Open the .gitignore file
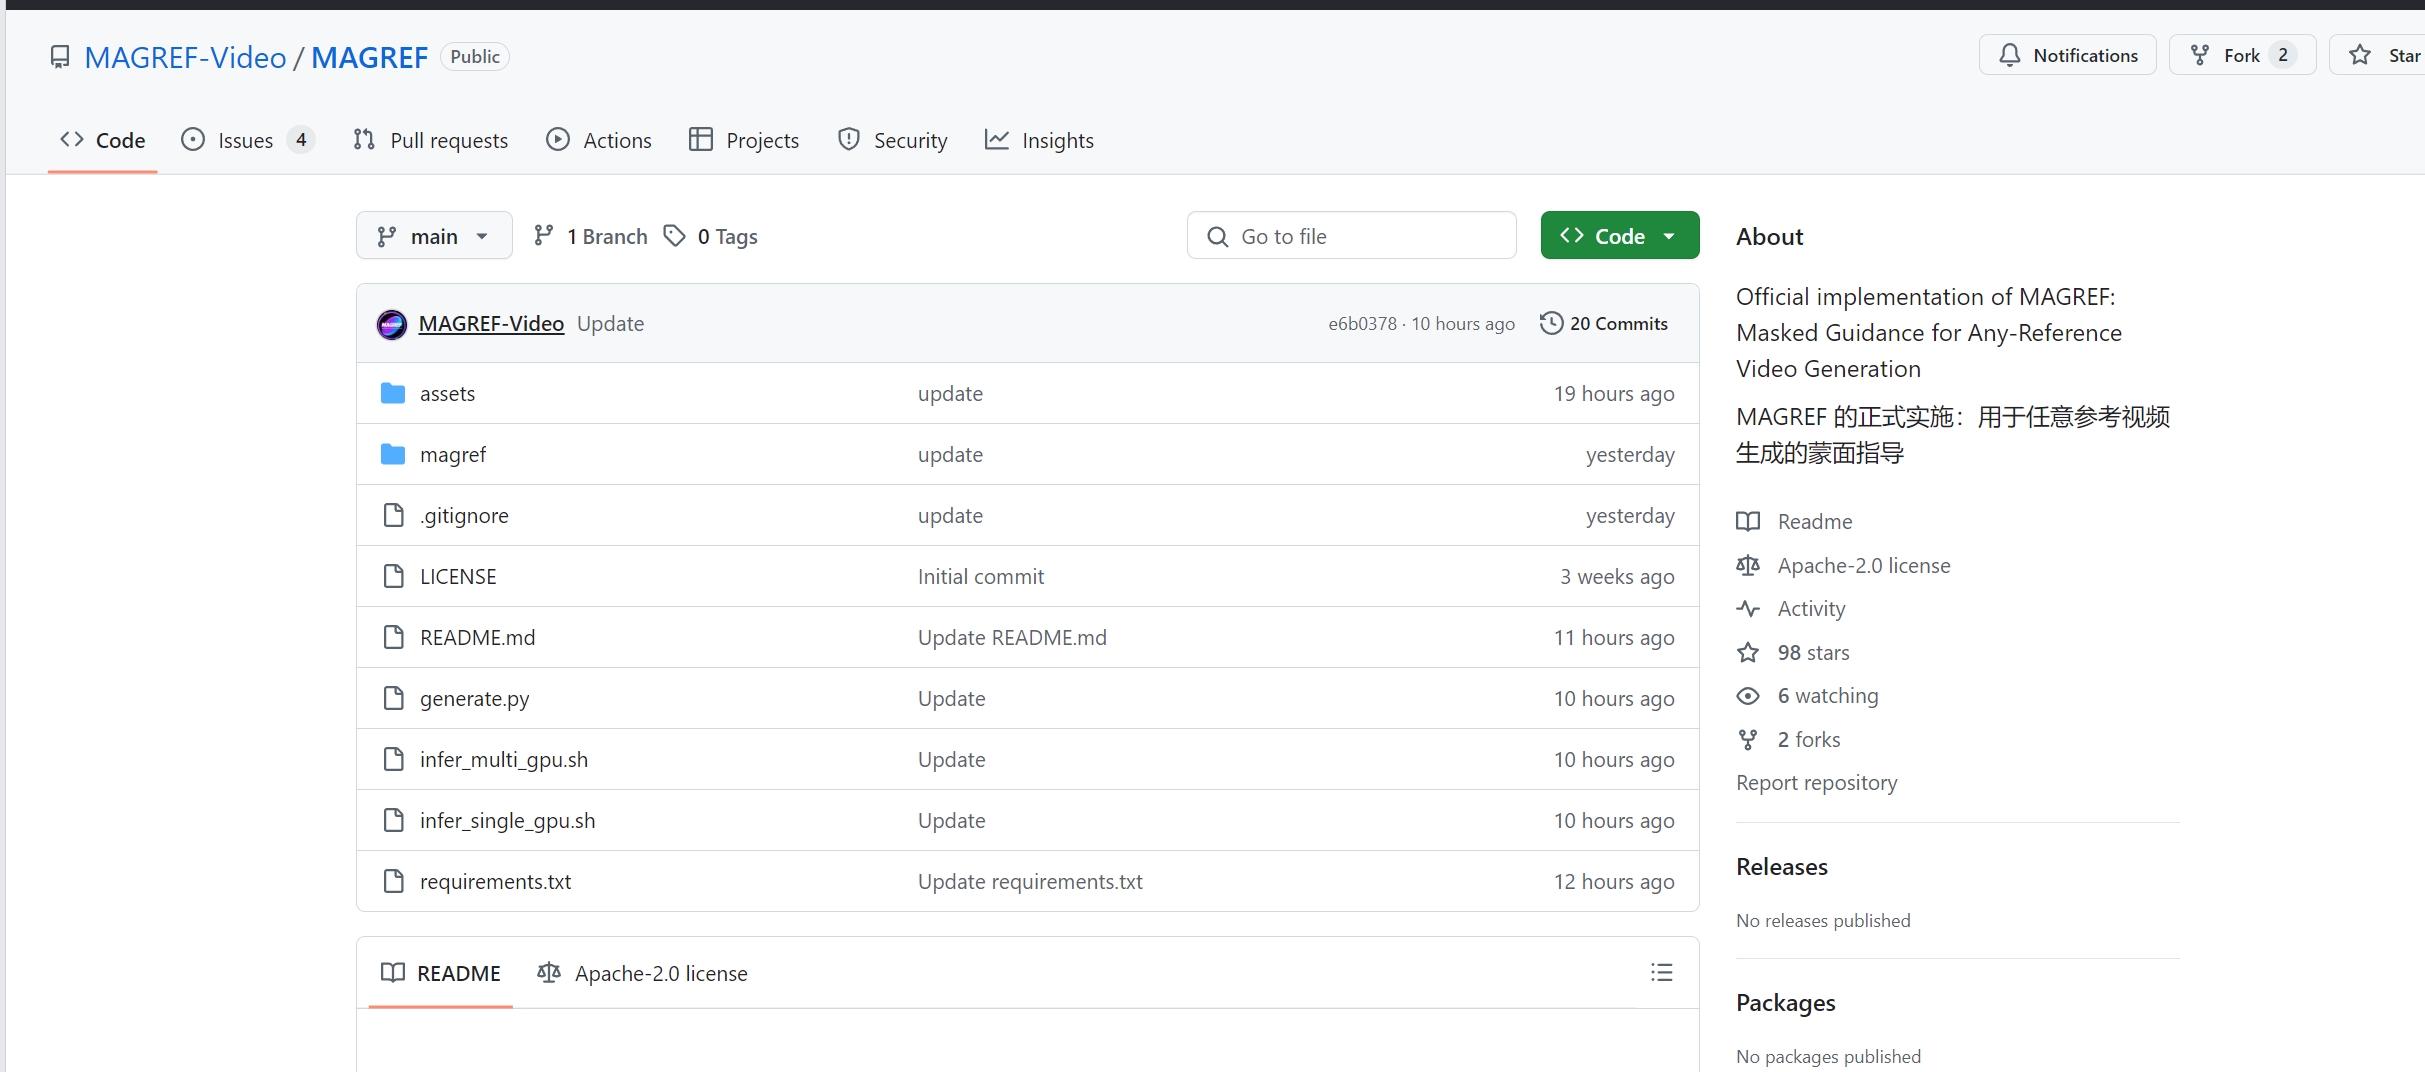Image resolution: width=2425 pixels, height=1072 pixels. [464, 515]
